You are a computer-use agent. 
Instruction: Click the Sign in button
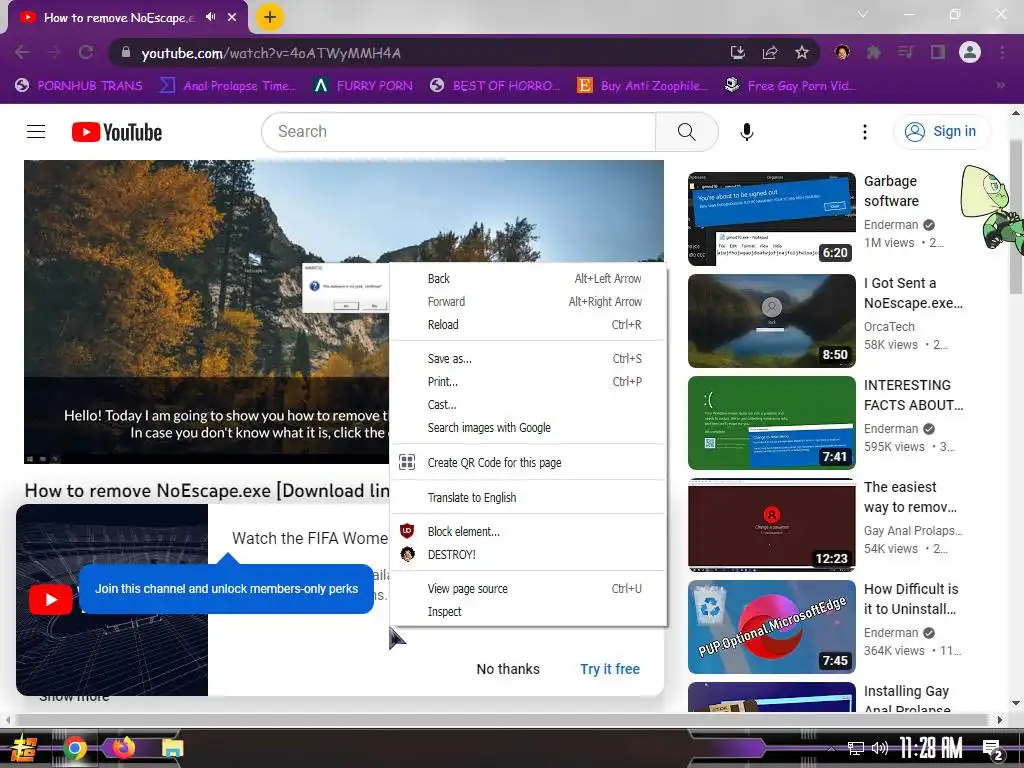coord(941,131)
